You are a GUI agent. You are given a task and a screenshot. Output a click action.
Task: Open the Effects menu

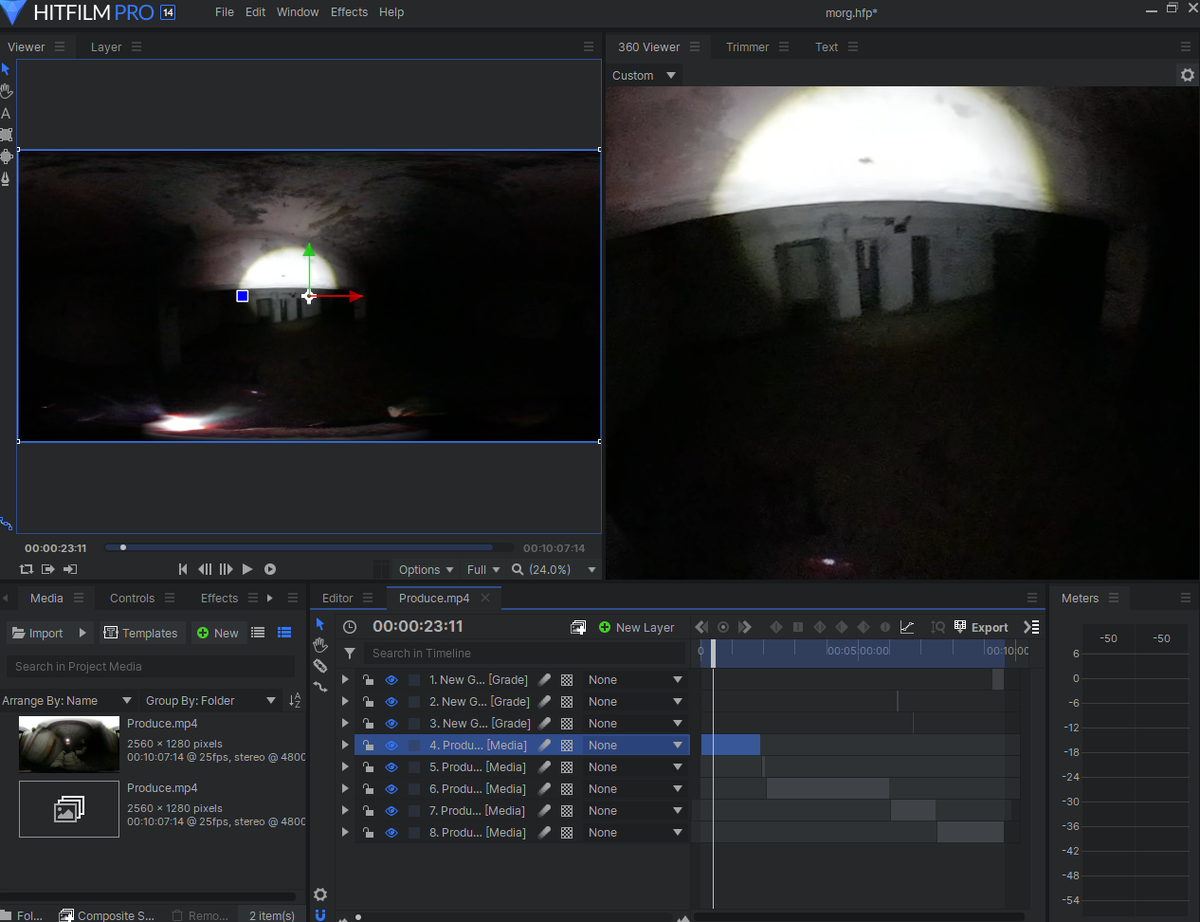tap(349, 12)
